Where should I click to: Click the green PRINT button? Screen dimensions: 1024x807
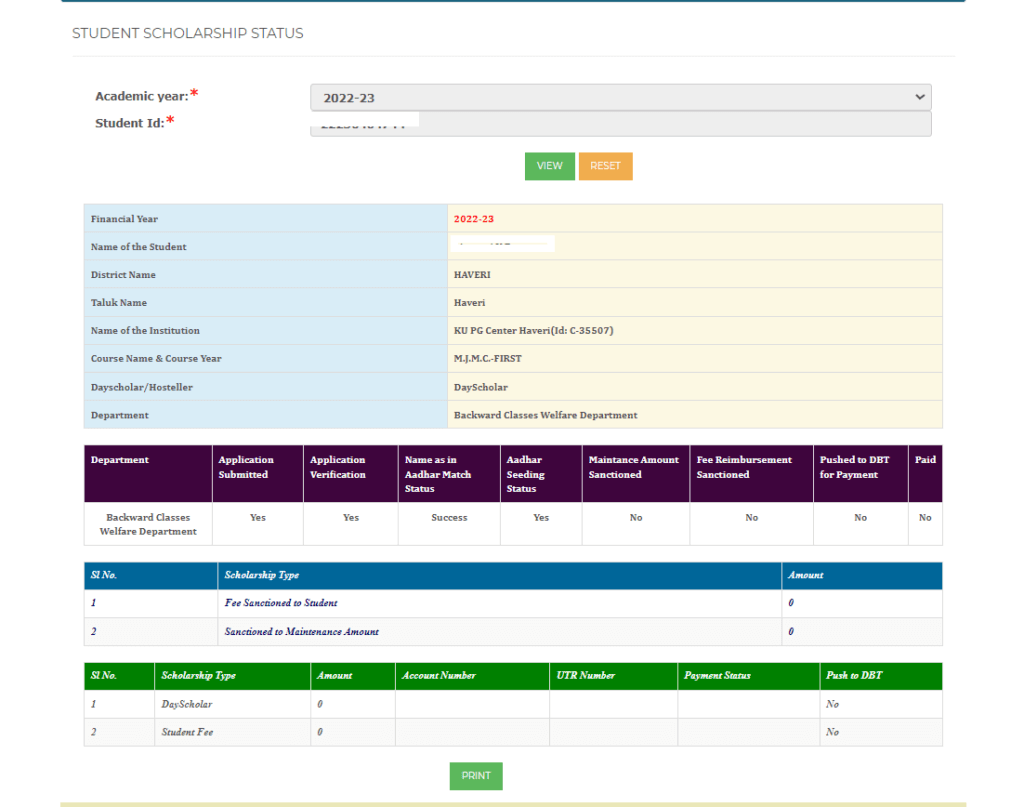tap(476, 776)
